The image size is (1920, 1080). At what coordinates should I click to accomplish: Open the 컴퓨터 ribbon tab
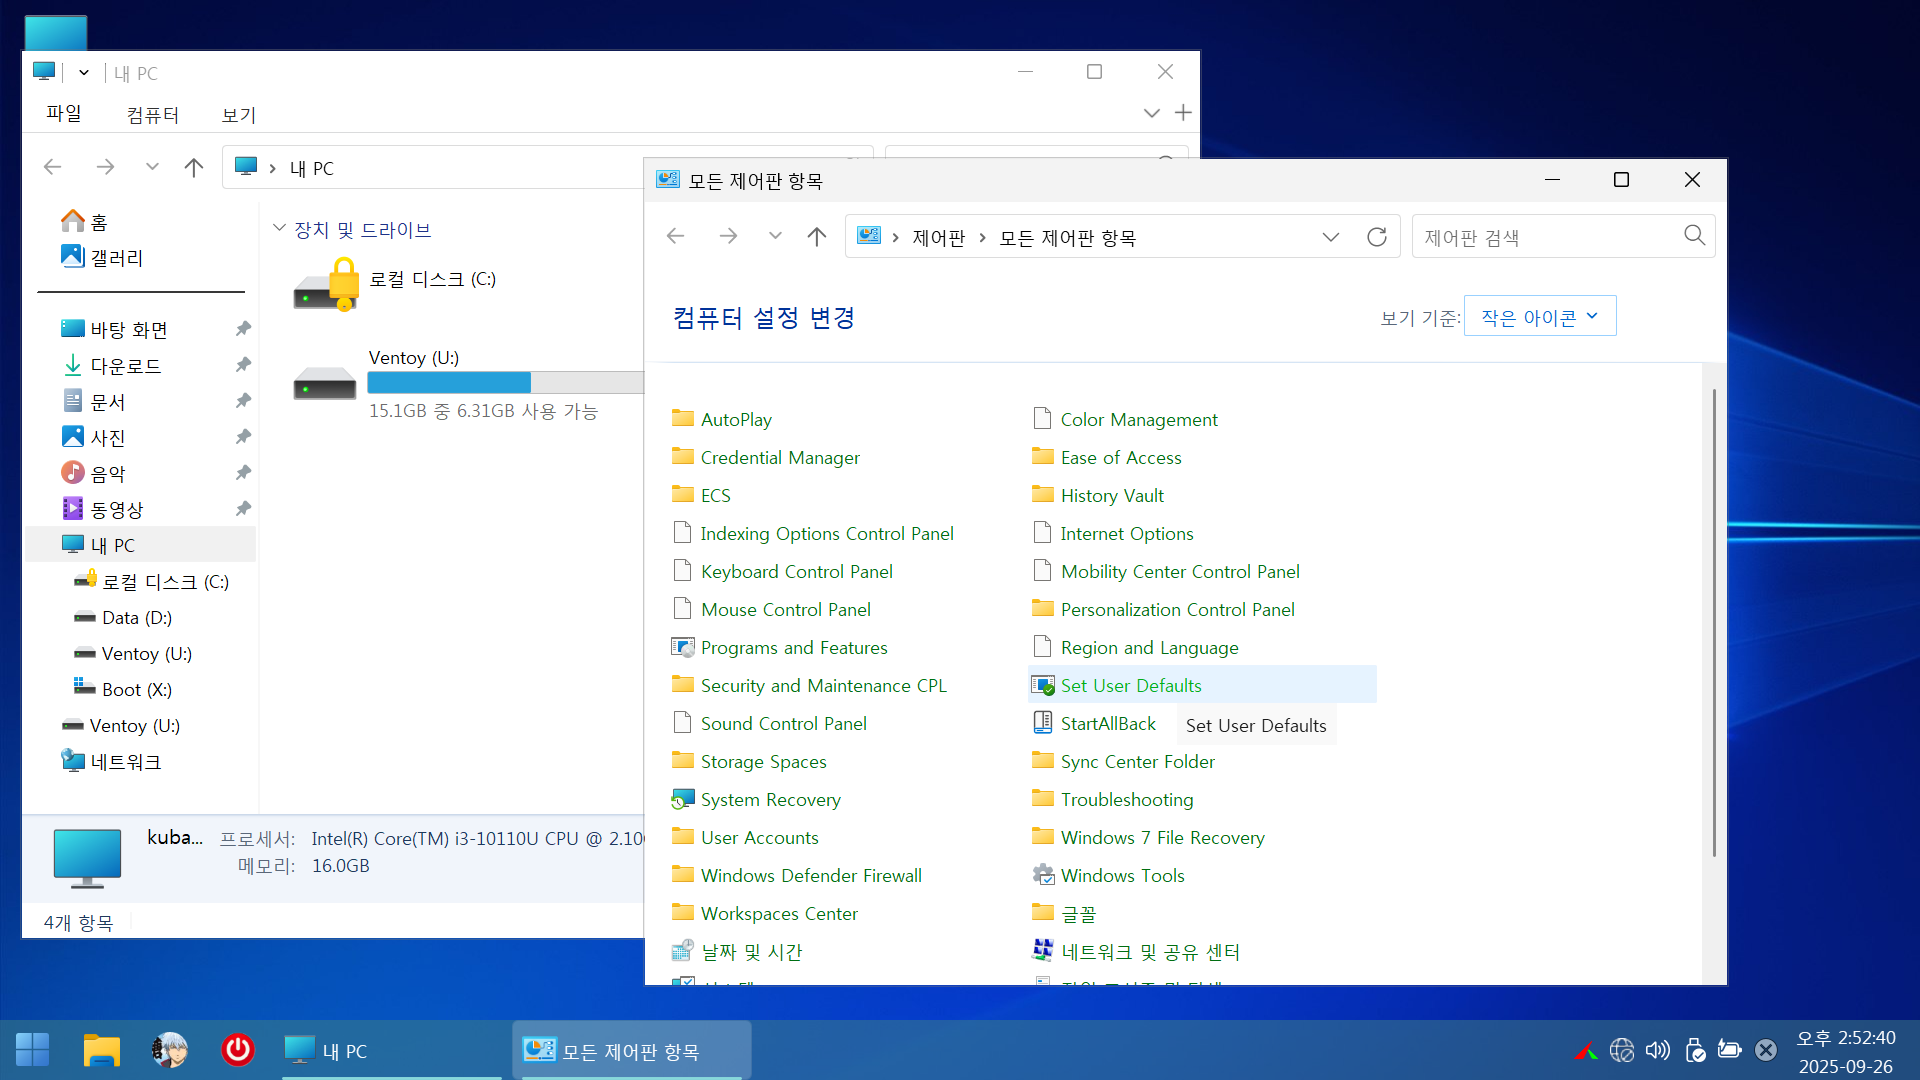tap(152, 115)
